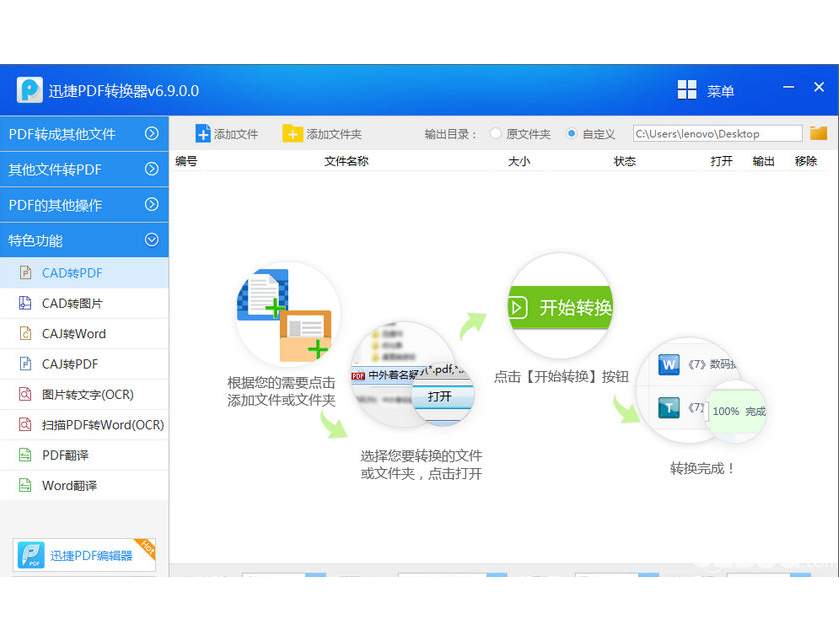Viewport: 840px width, 643px height.
Task: Select the 自定义 radio button
Action: coord(572,133)
